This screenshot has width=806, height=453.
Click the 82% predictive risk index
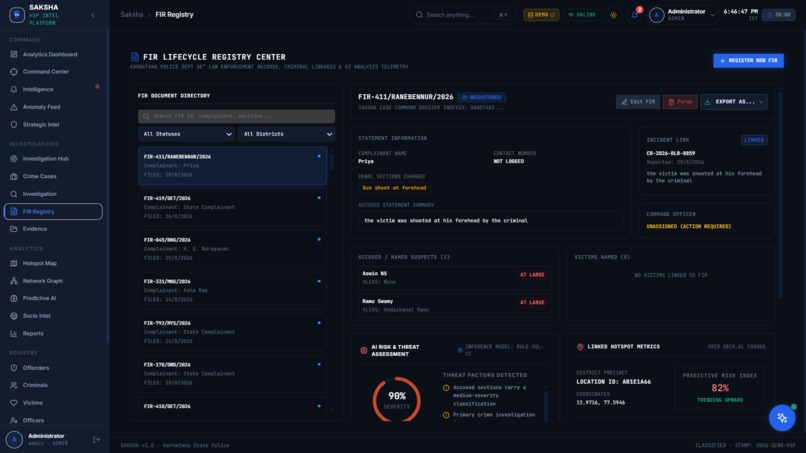click(x=720, y=388)
